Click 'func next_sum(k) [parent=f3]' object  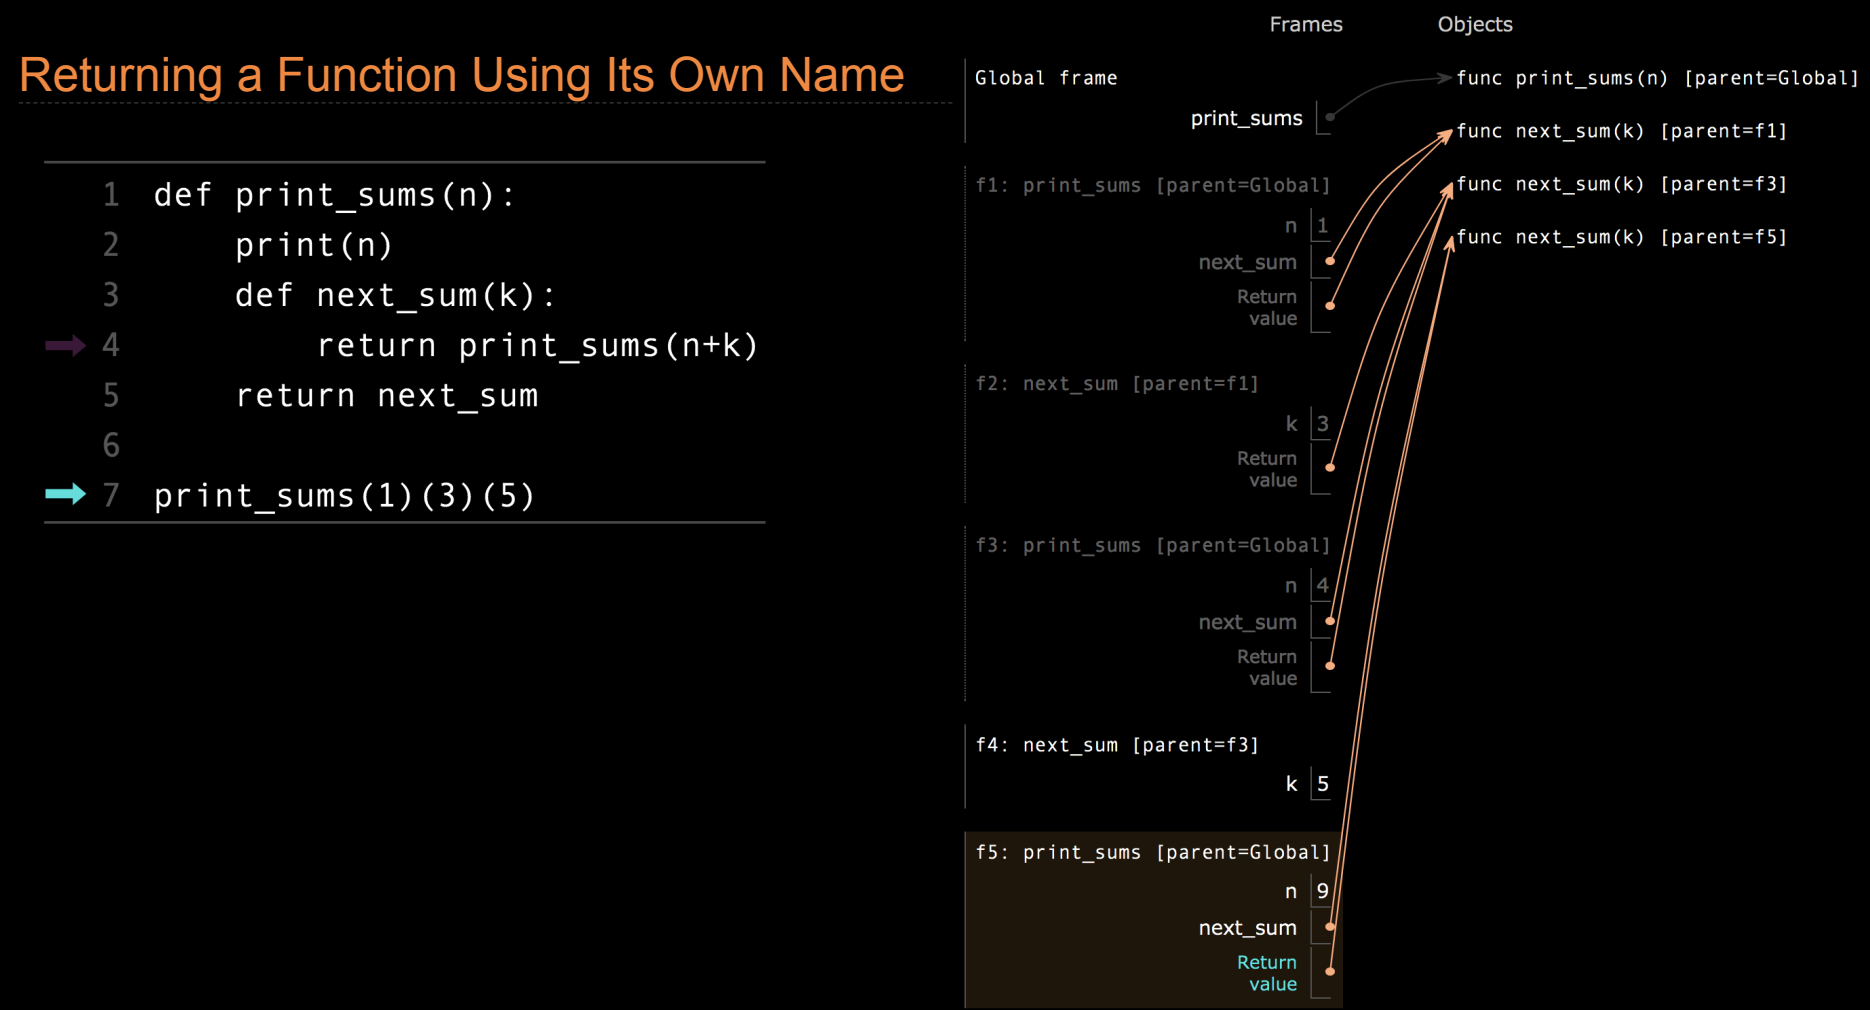pyautogui.click(x=1621, y=184)
